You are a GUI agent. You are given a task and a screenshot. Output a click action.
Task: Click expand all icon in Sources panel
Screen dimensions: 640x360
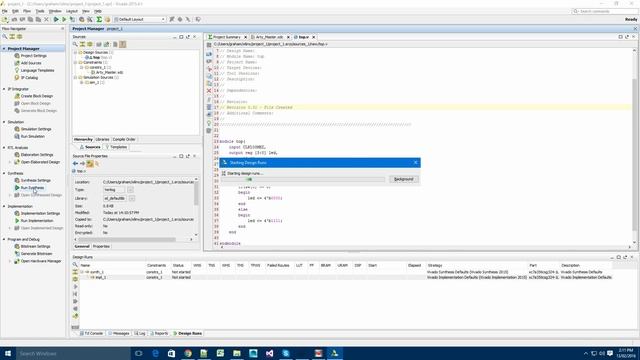coord(90,44)
